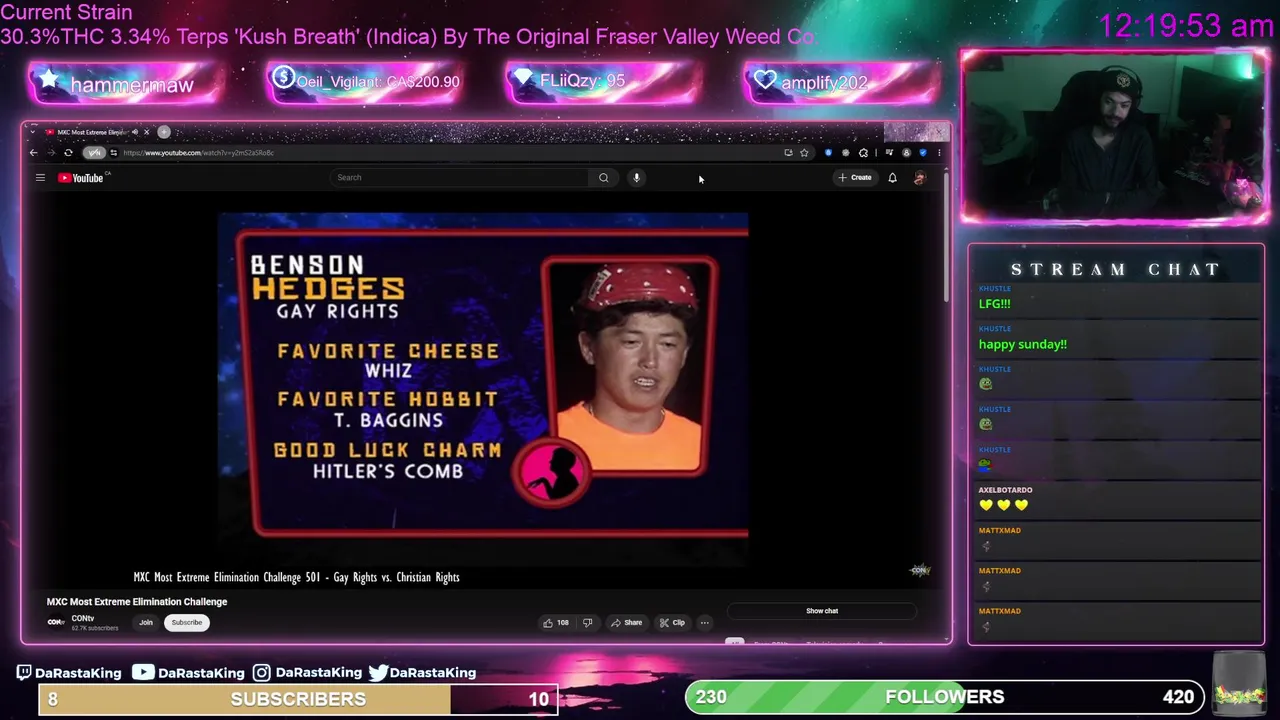Click the chat message 'happy sunday!!'
The width and height of the screenshot is (1280, 720).
[1022, 345]
